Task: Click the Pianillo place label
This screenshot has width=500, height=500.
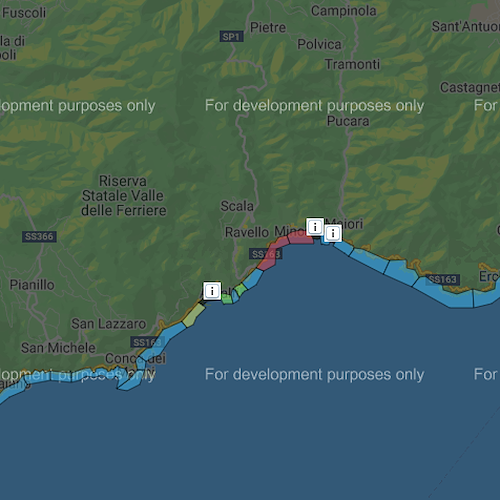Action: point(32,285)
